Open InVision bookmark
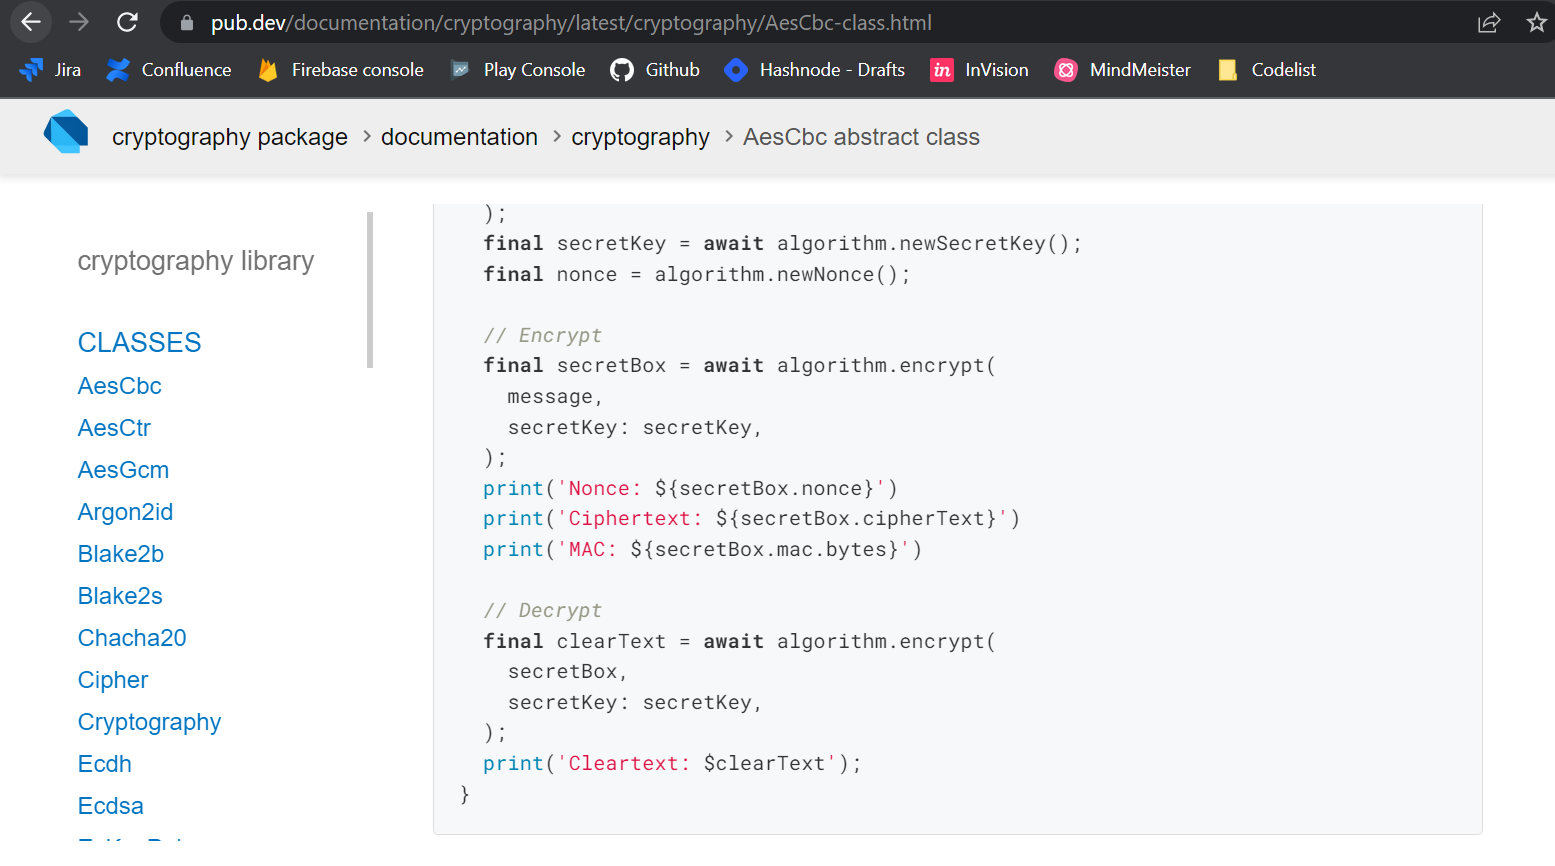Viewport: 1555px width, 866px height. pos(980,70)
